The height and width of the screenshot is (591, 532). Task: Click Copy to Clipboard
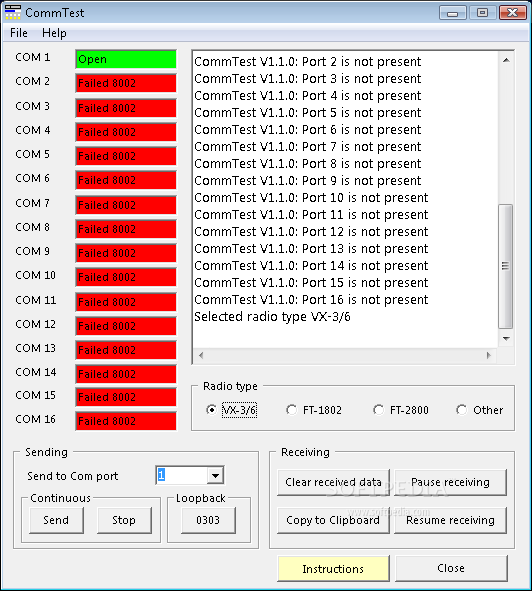[333, 520]
